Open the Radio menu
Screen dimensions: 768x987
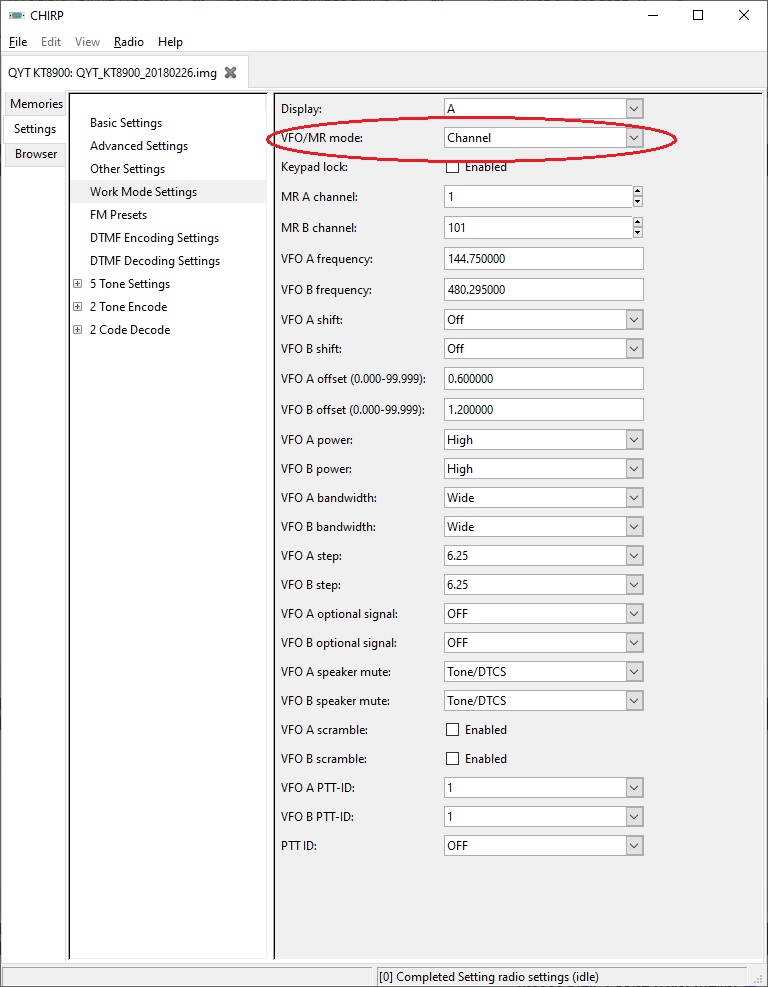coord(128,42)
